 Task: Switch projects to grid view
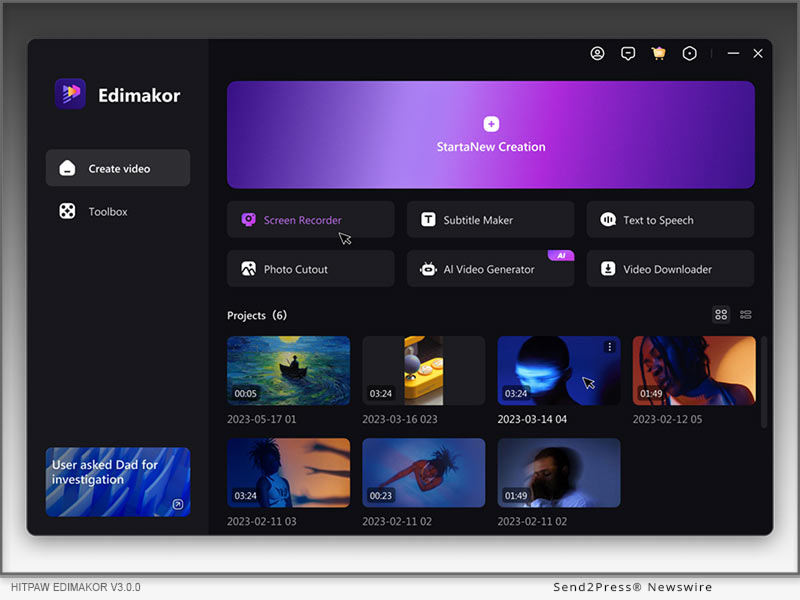pos(721,315)
